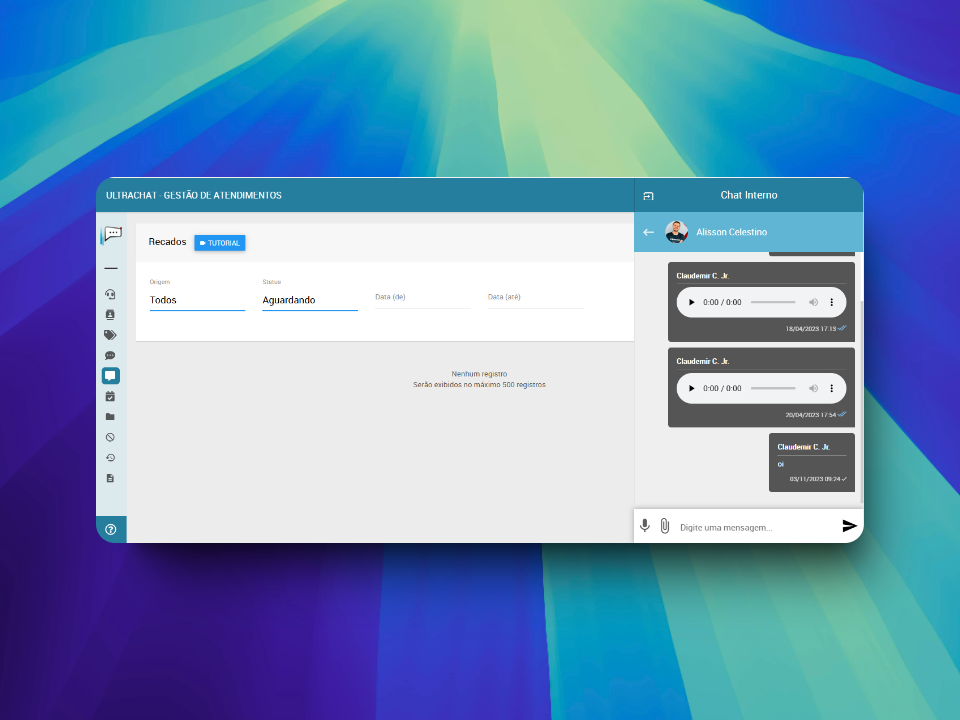Click the microphone icon to record audio
The width and height of the screenshot is (960, 720).
[x=645, y=526]
